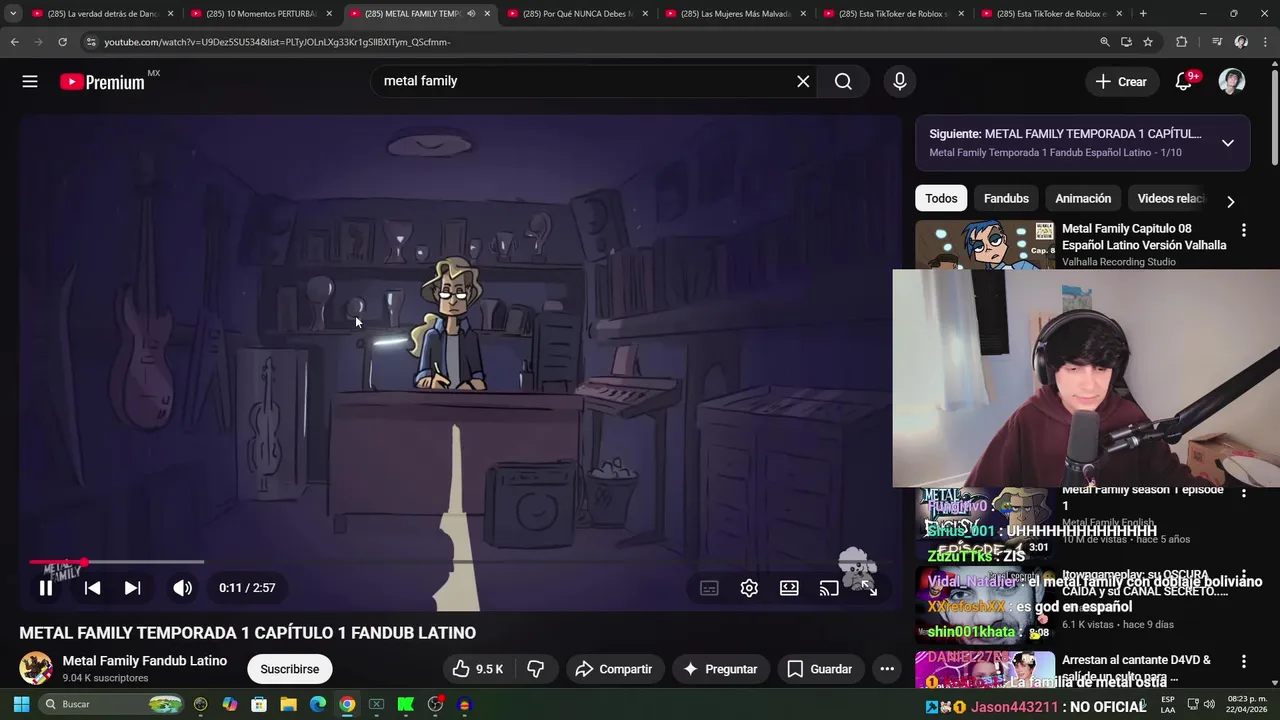Dislike the video

coord(536,669)
